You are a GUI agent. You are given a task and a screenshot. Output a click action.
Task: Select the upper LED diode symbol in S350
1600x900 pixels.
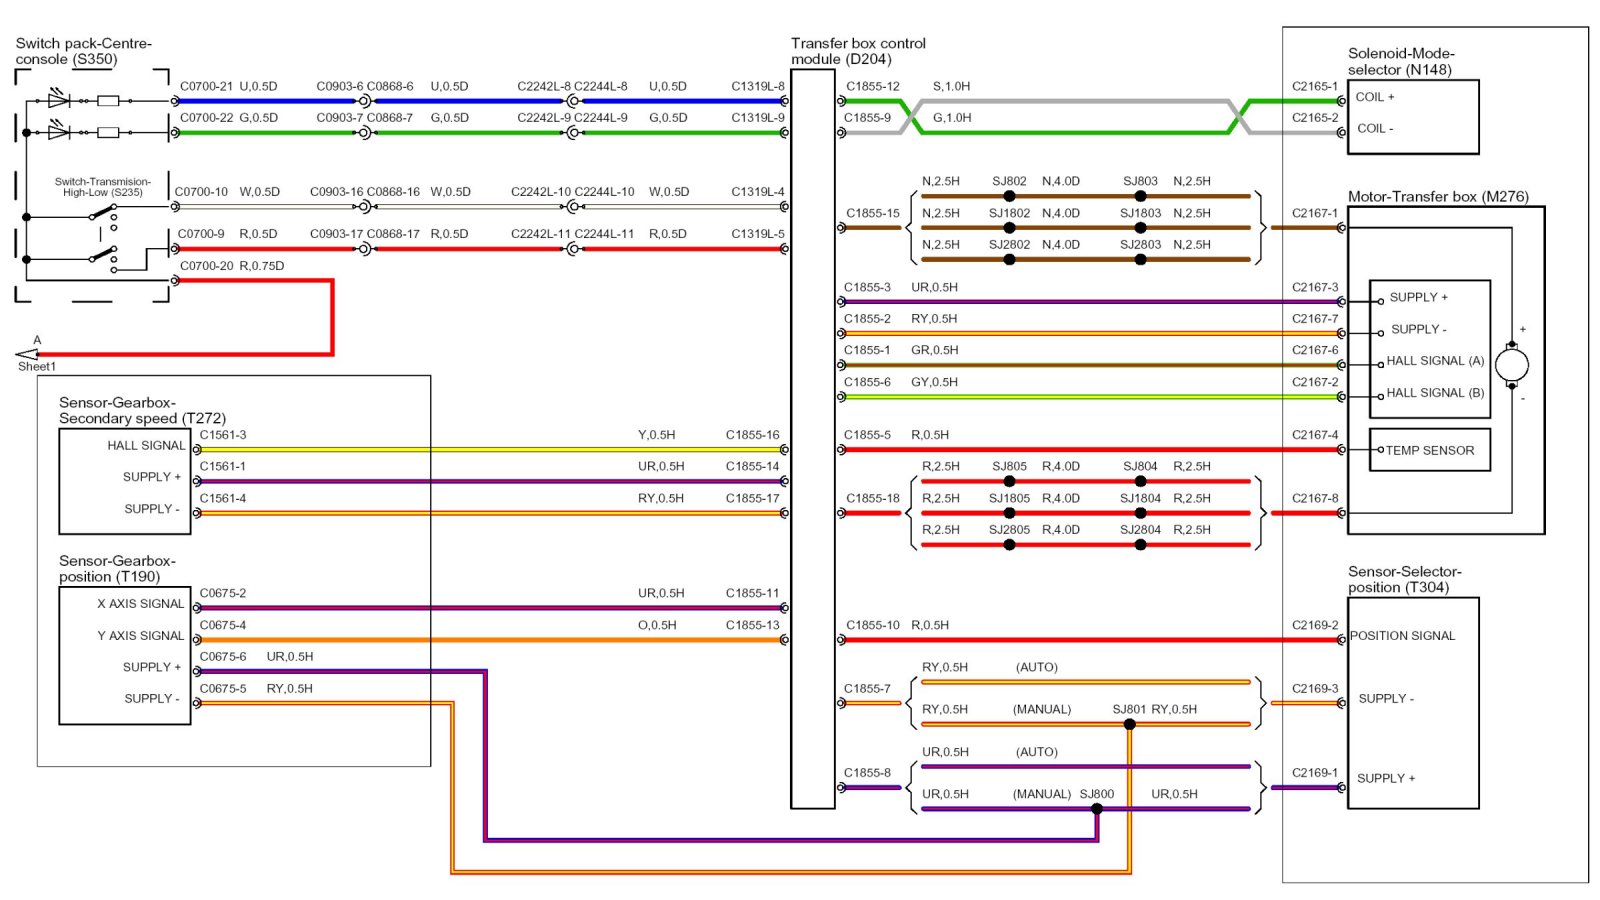(59, 100)
